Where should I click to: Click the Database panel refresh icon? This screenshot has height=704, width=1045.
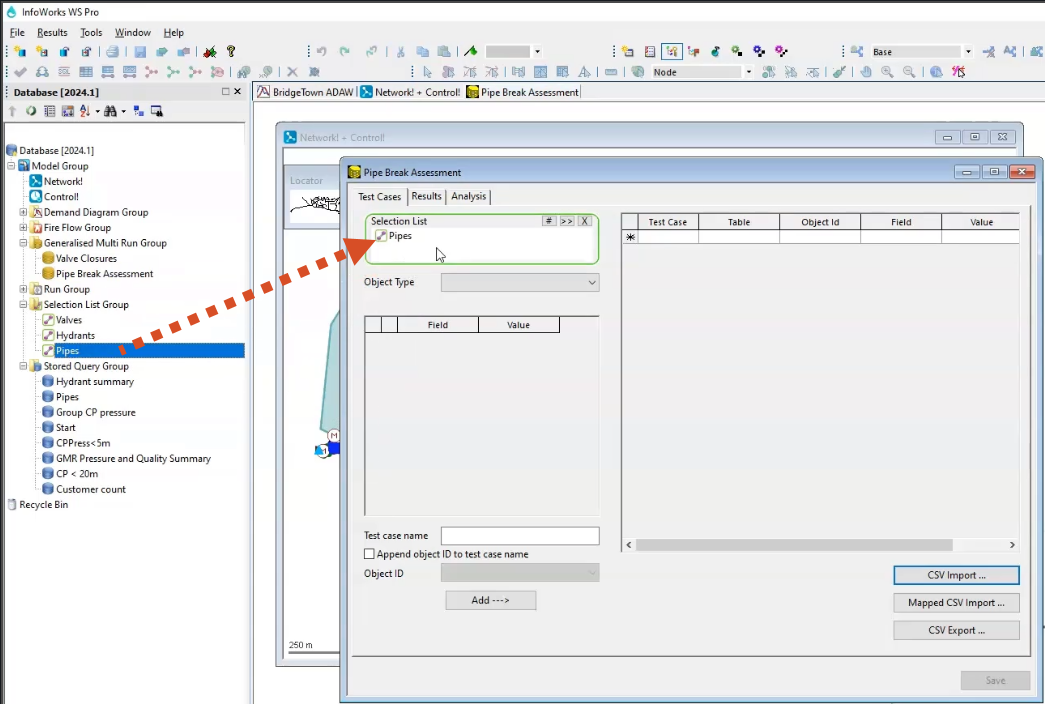[x=31, y=111]
